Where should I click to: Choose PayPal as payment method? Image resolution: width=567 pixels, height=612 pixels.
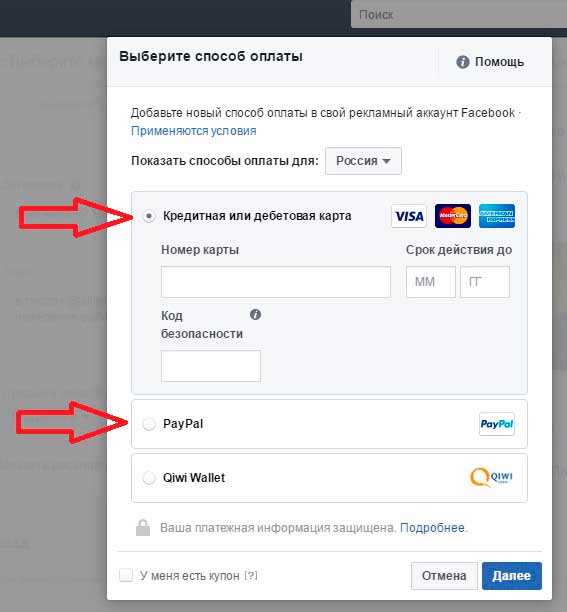click(x=149, y=424)
